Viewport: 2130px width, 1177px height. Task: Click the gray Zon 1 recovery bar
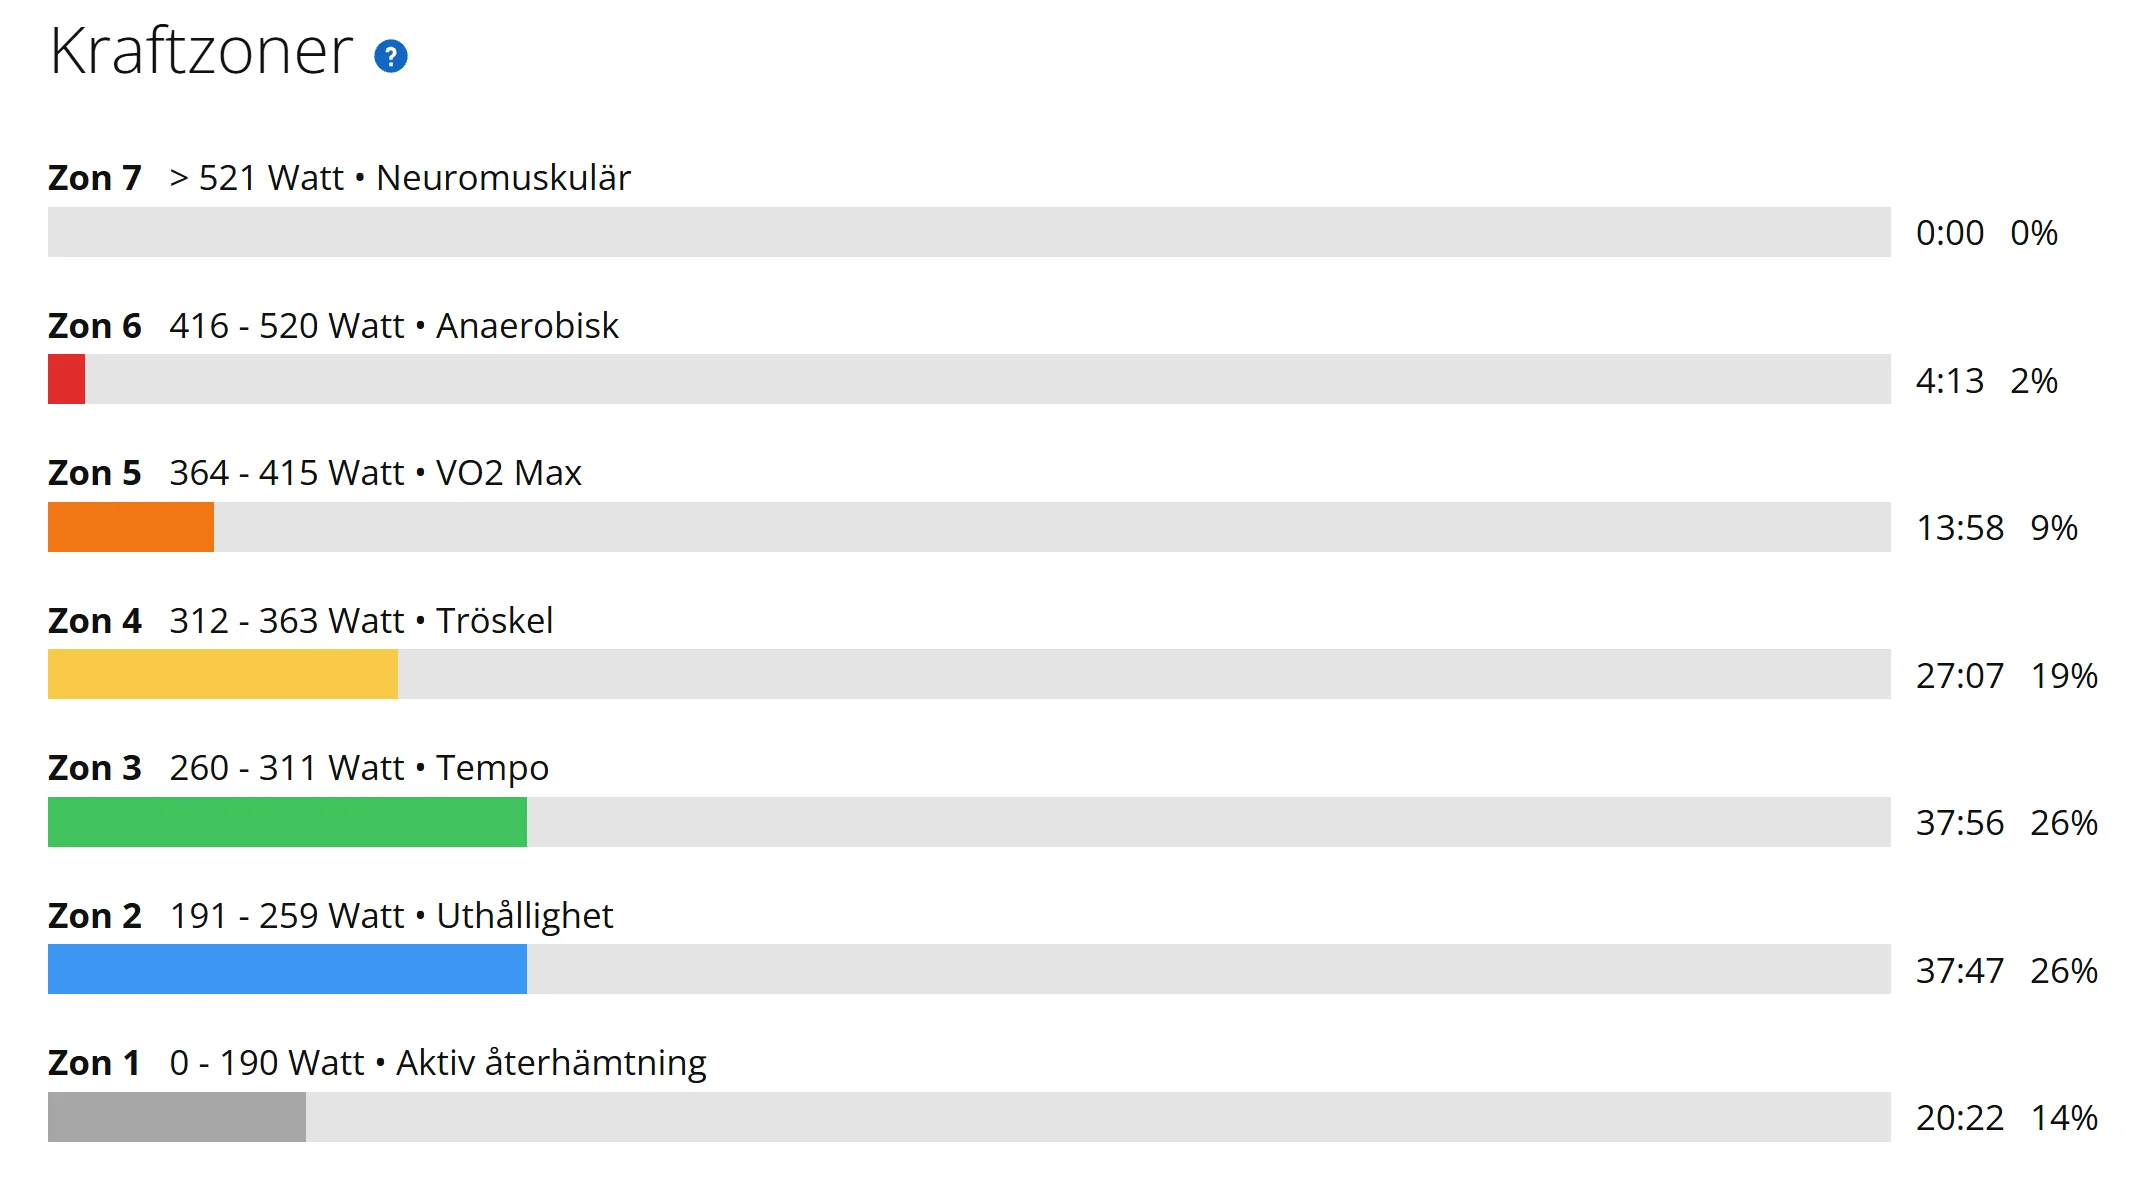tap(177, 1117)
